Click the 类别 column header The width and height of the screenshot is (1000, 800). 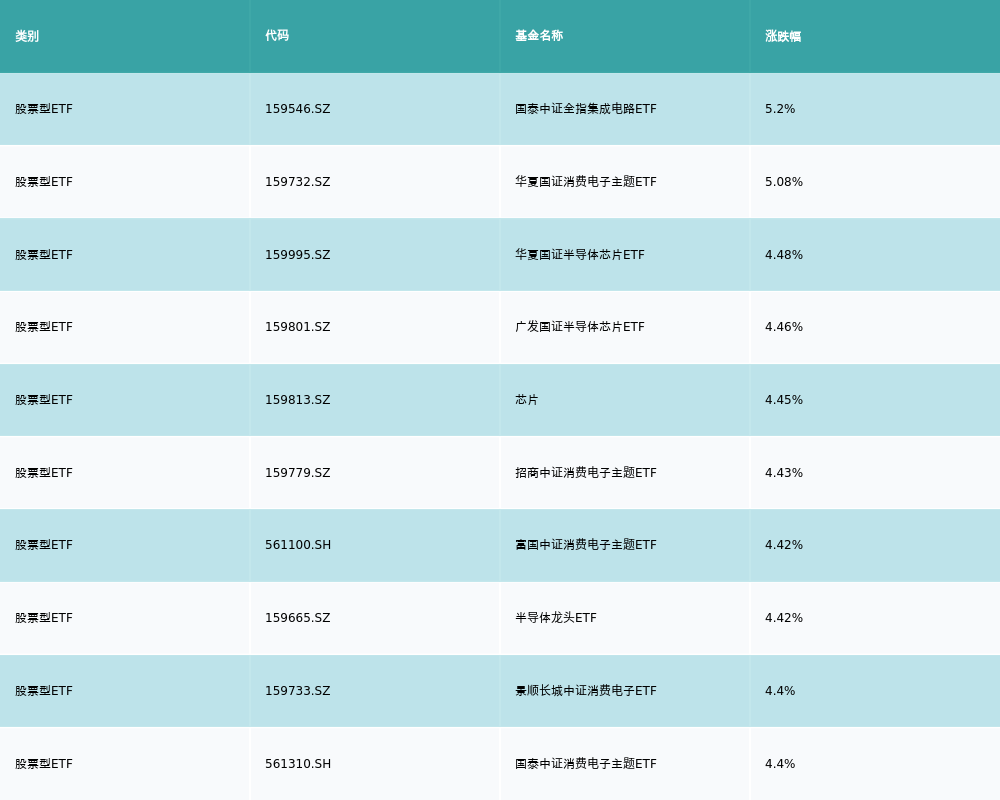coord(27,36)
